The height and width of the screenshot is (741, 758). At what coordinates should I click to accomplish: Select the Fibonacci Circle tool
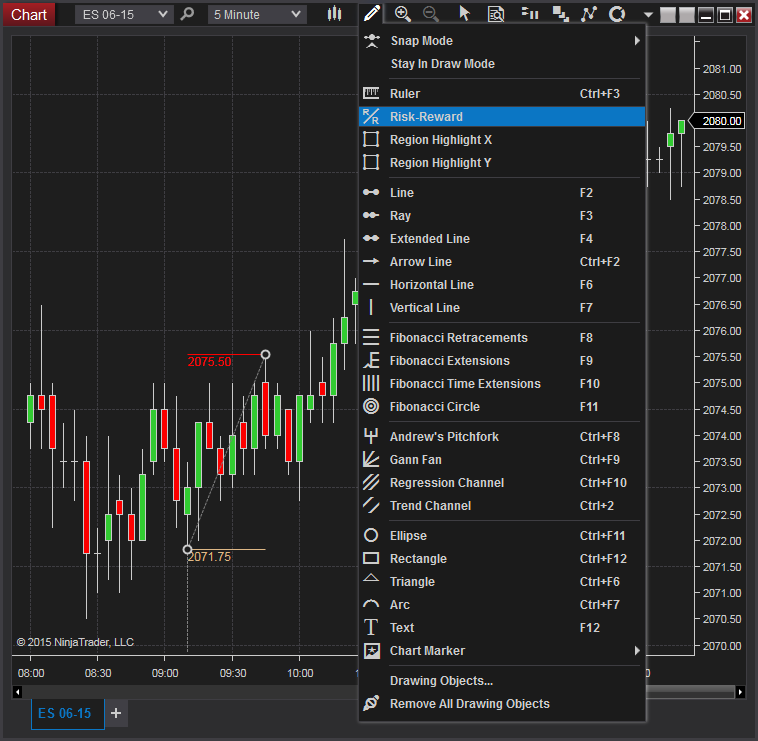click(502, 407)
